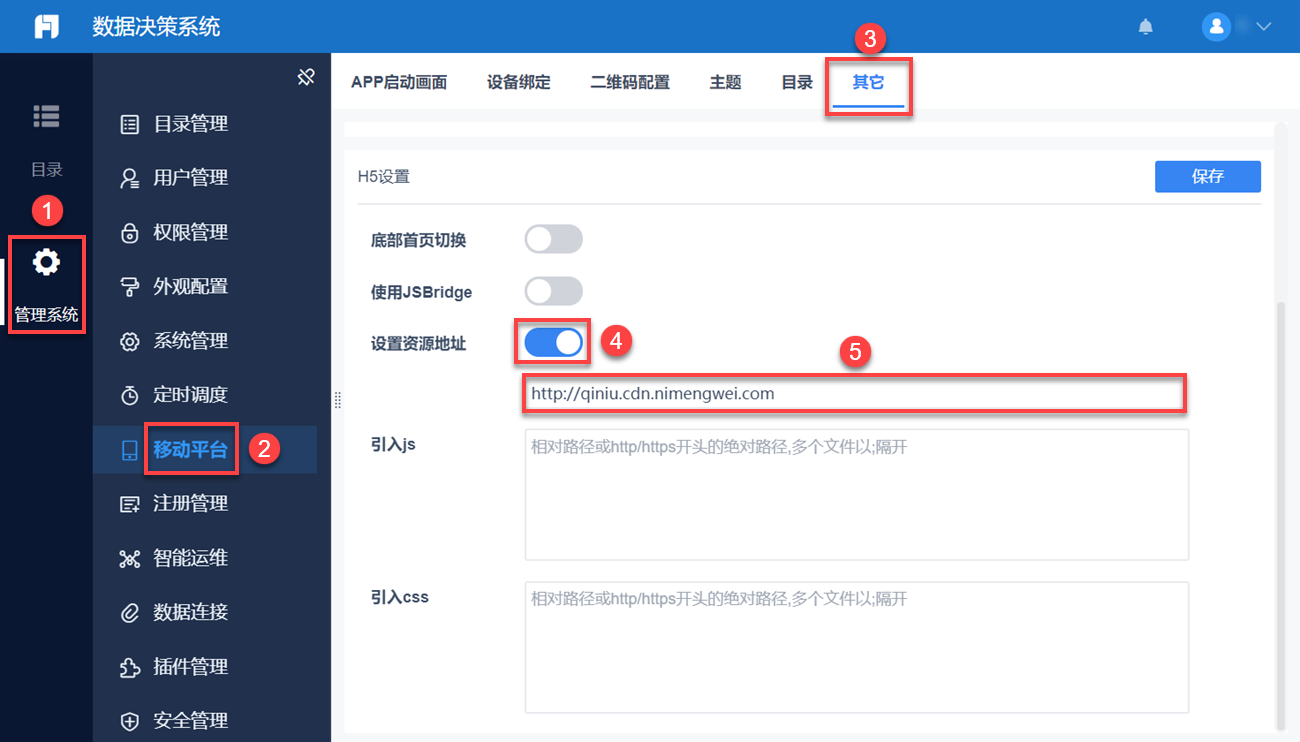Click the 引入js text area
The image size is (1300, 742).
[856, 494]
